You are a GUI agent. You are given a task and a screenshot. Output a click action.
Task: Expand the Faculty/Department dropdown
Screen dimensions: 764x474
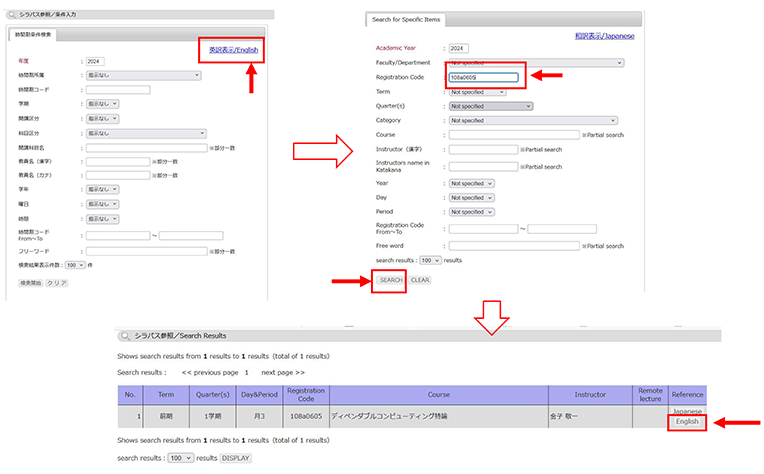click(536, 62)
